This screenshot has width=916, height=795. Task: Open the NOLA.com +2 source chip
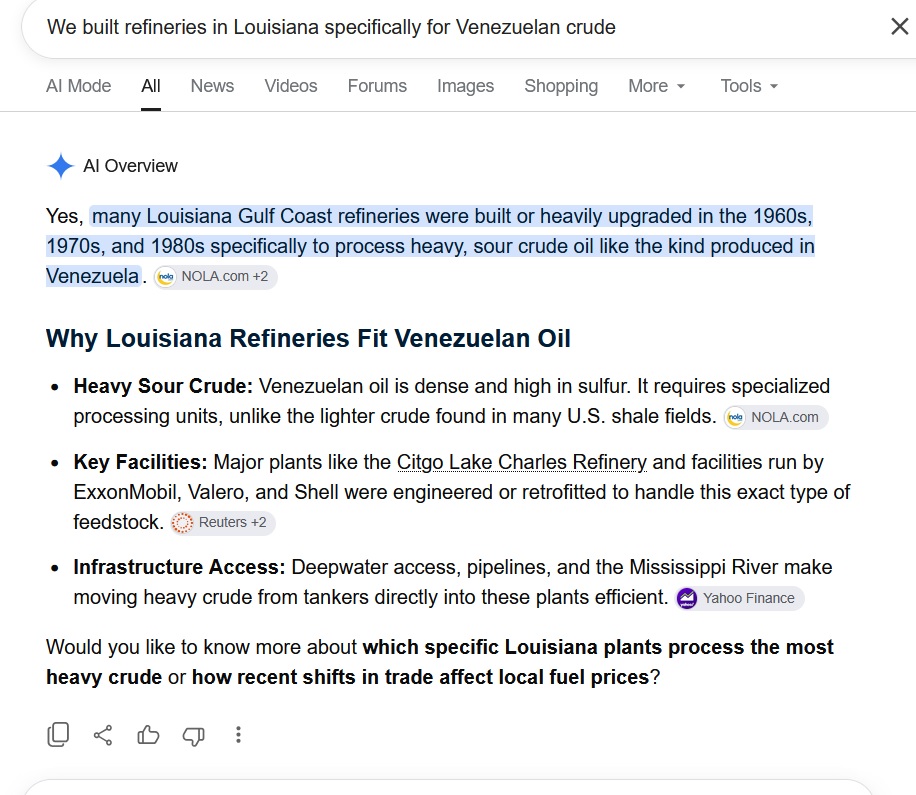coord(215,276)
